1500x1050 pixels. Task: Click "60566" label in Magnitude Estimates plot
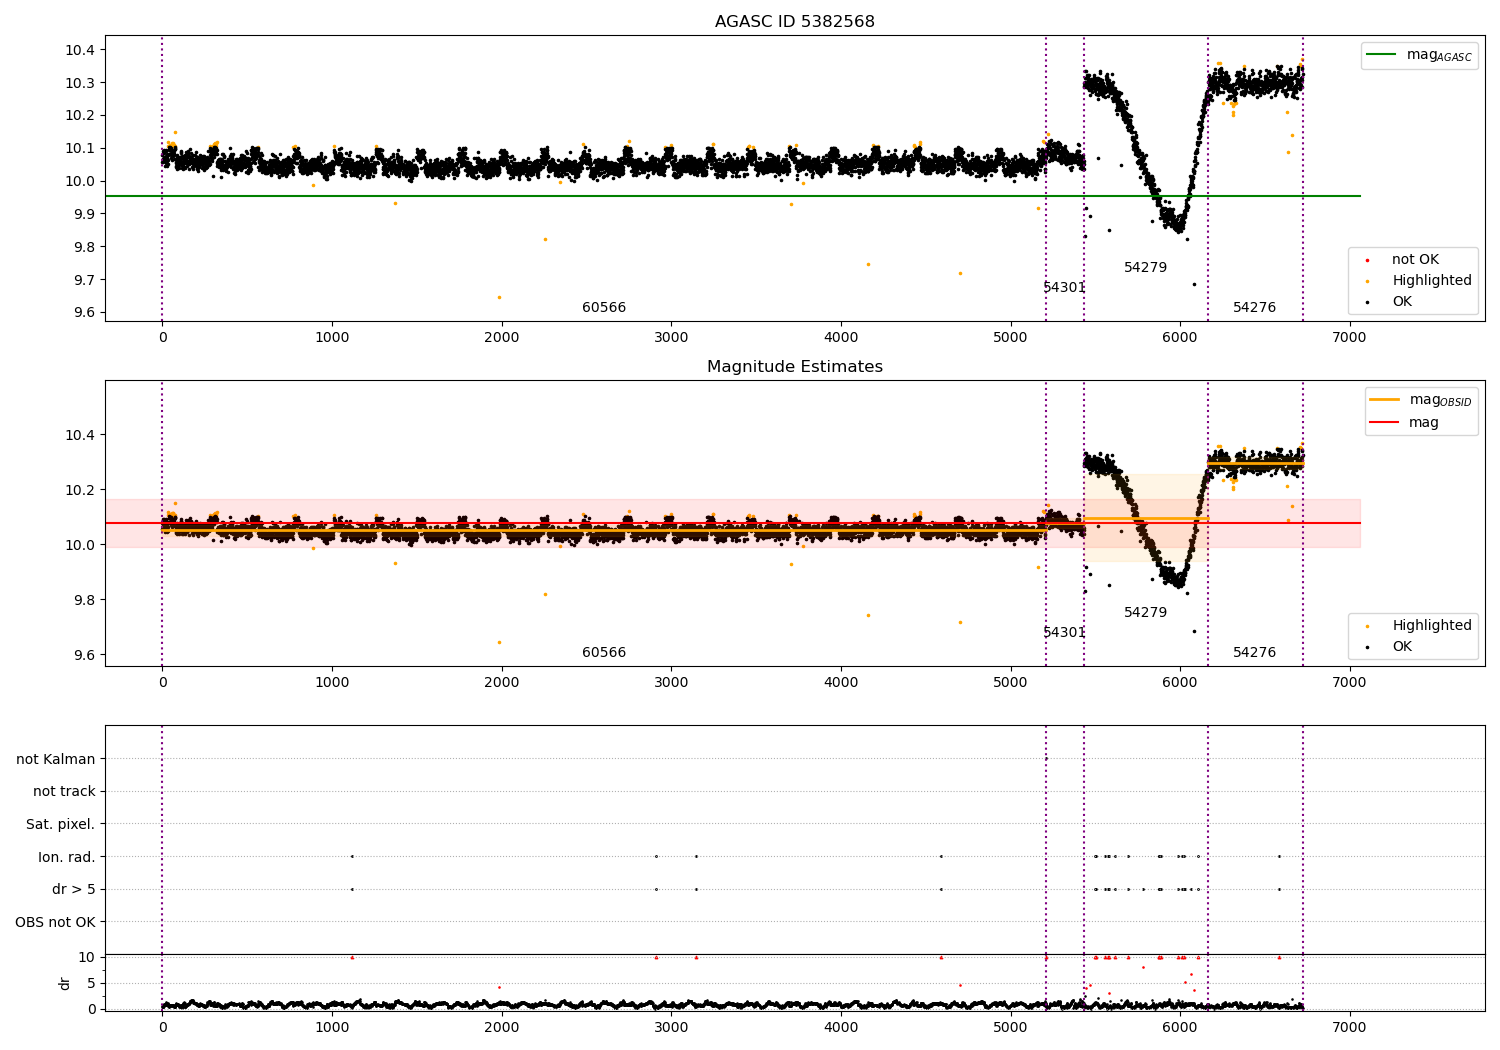[604, 653]
